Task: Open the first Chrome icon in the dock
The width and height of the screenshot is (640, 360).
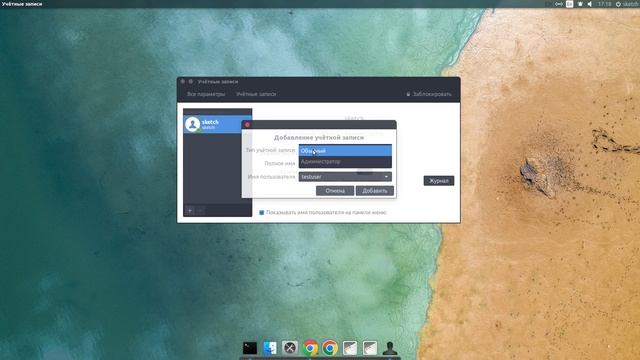Action: pyautogui.click(x=310, y=348)
